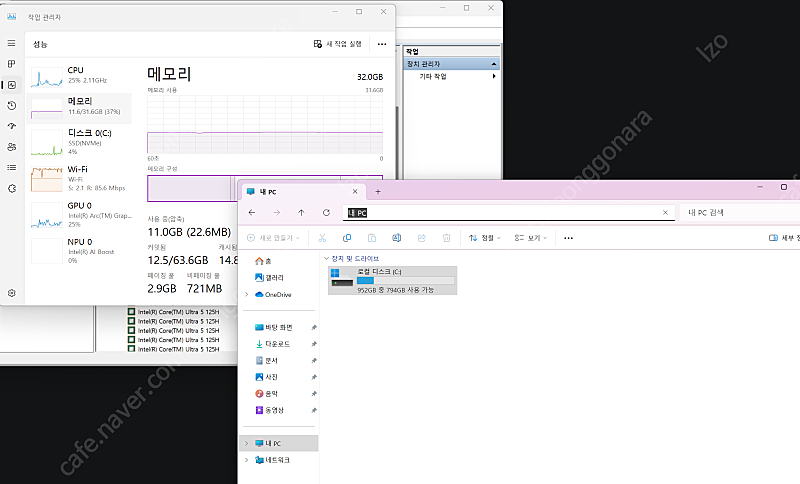Go forward in File Explorer
800x484 pixels.
[277, 213]
